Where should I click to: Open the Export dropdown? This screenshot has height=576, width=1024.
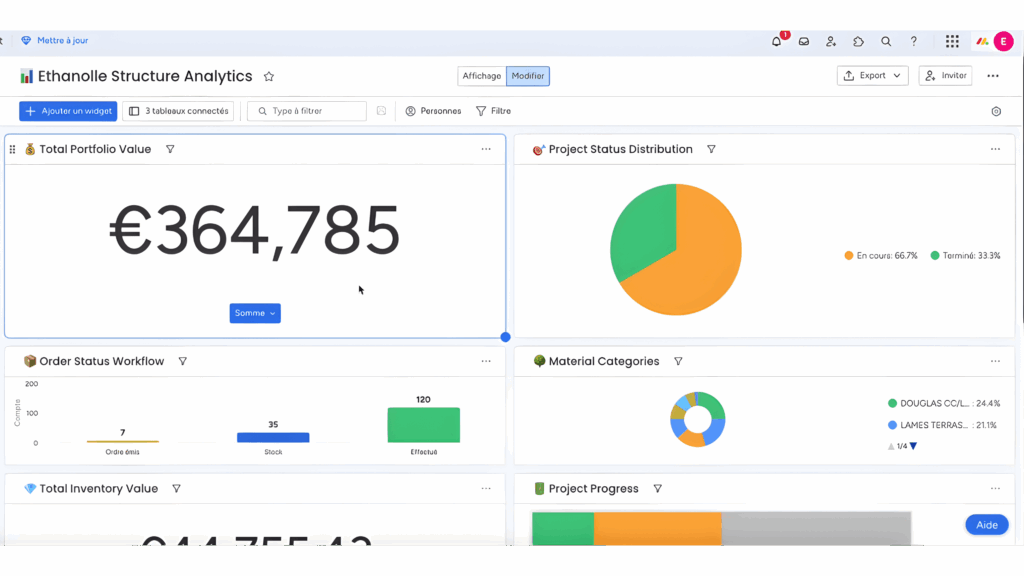pos(872,76)
